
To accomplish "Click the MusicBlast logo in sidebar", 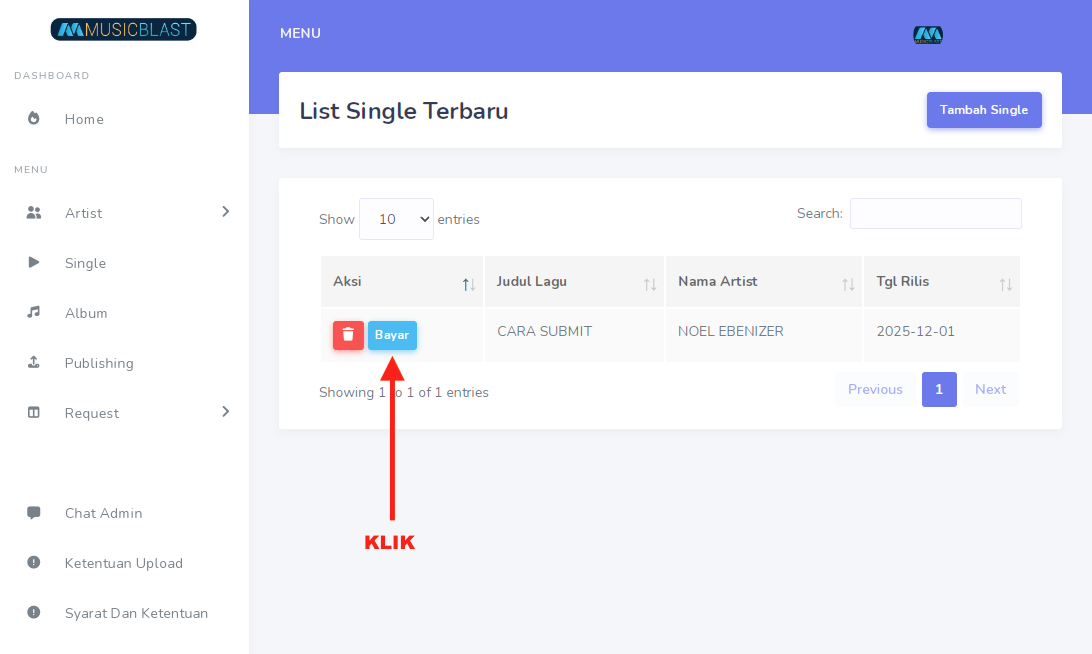I will 124,30.
